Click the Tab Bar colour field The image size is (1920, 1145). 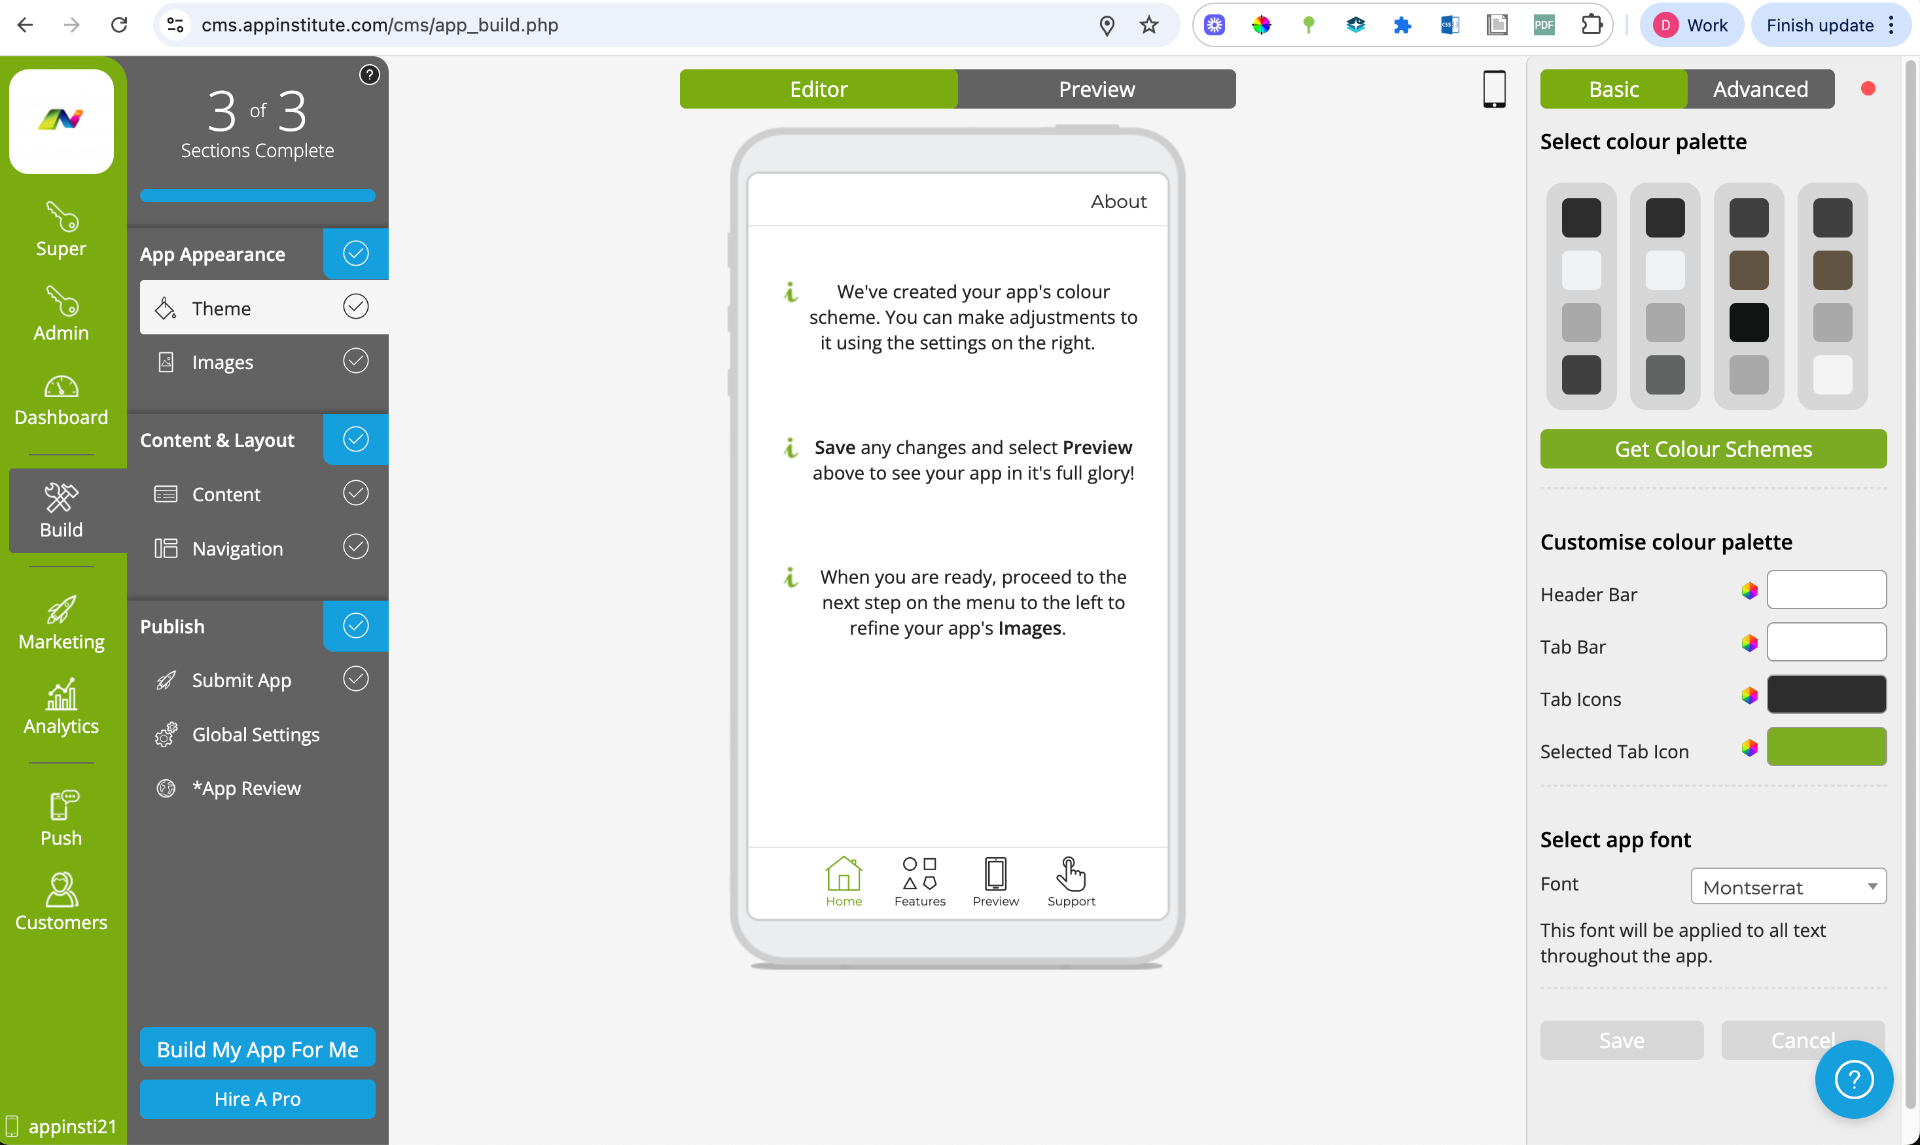[1826, 641]
